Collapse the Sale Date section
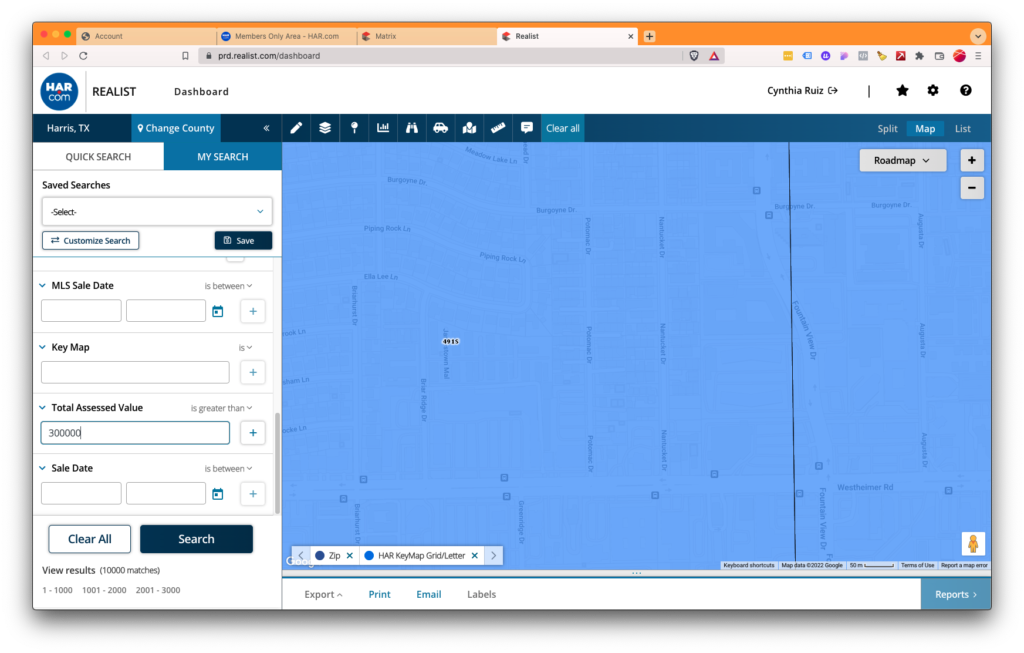1024x653 pixels. point(42,468)
